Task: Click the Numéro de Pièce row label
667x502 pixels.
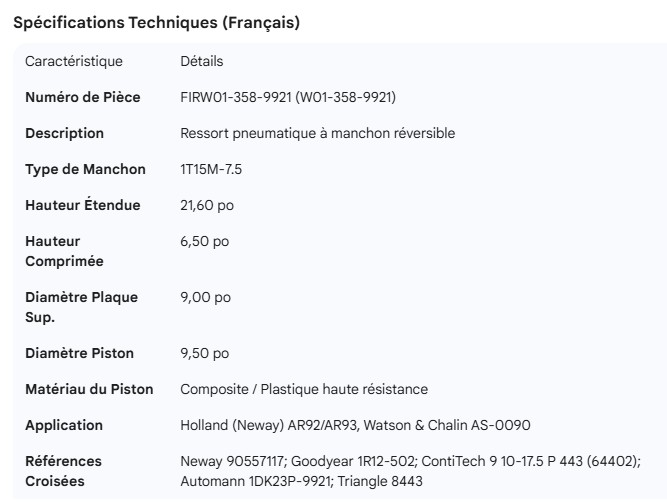Action: [x=83, y=98]
